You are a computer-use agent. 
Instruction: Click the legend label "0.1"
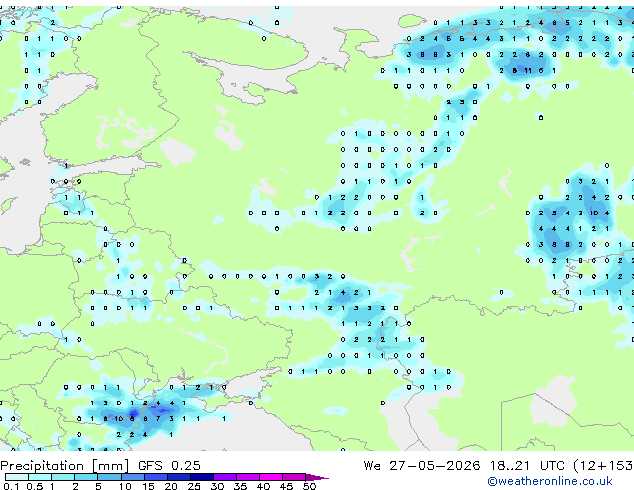(11, 486)
